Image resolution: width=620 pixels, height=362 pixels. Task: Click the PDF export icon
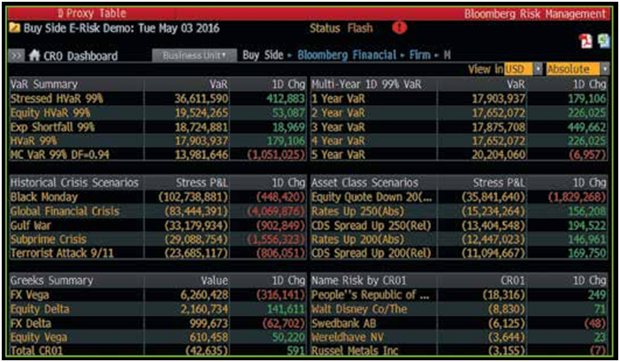click(586, 41)
